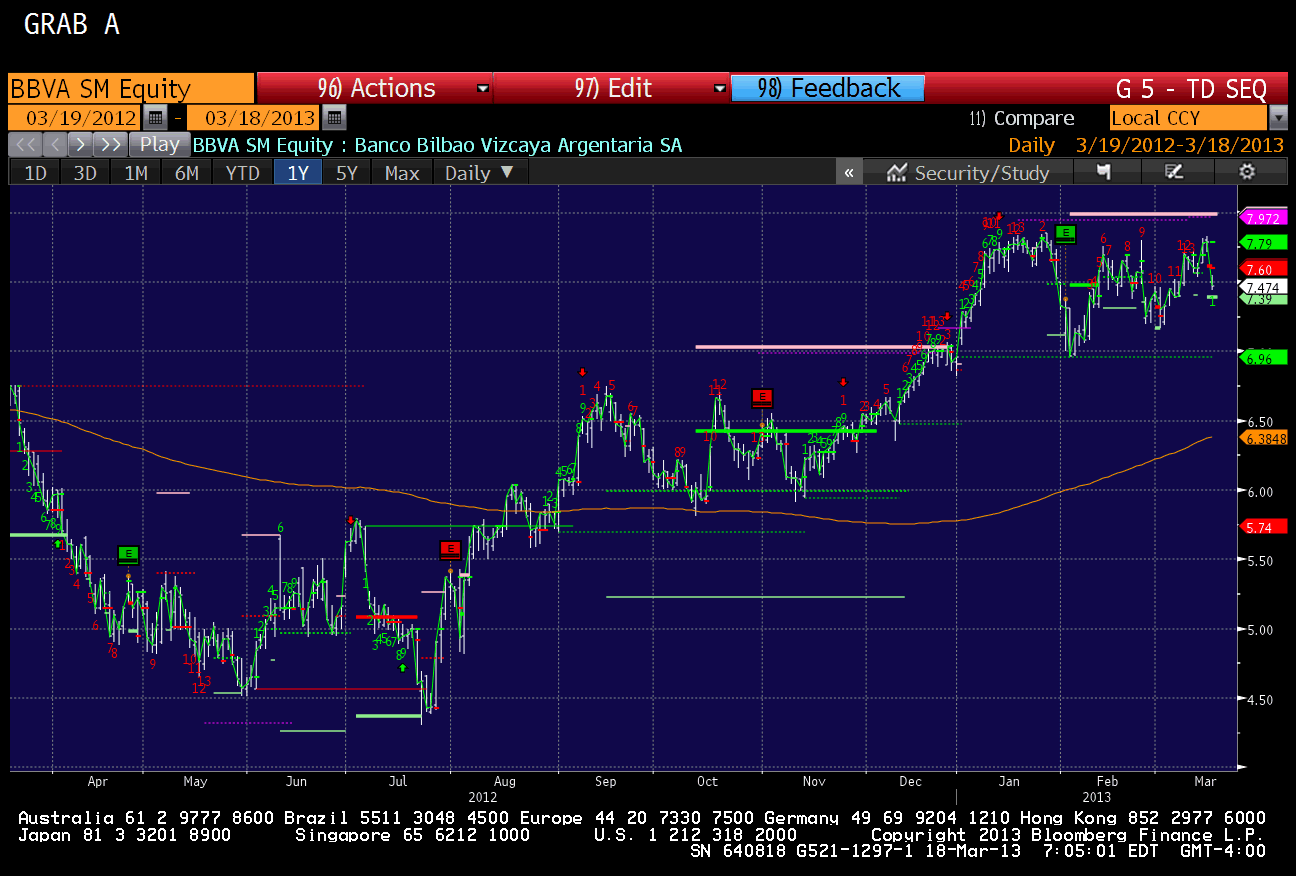Open the end date calendar picker
Screen dimensions: 1296x876
[x=335, y=117]
